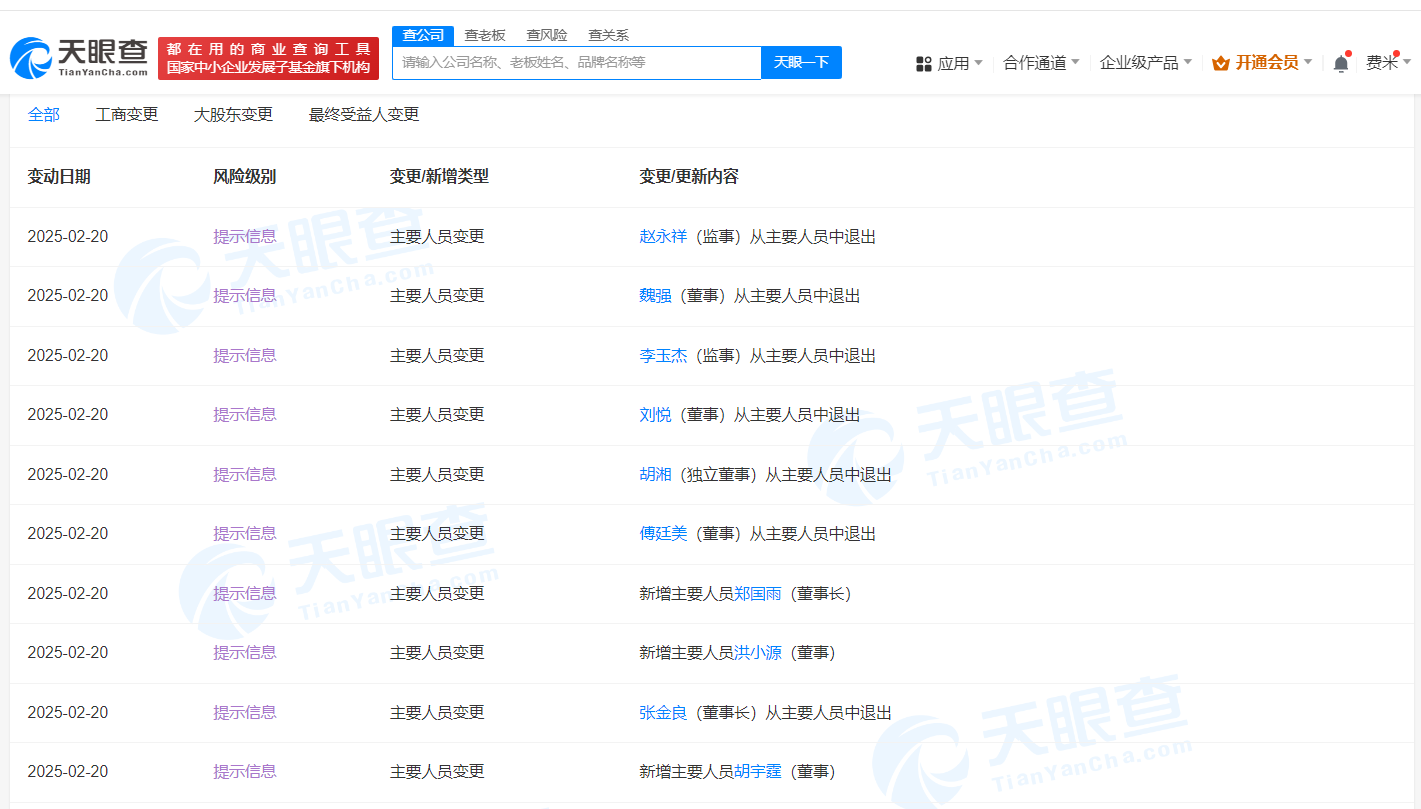
Task: Open the 洪小源 person link
Action: 758,652
